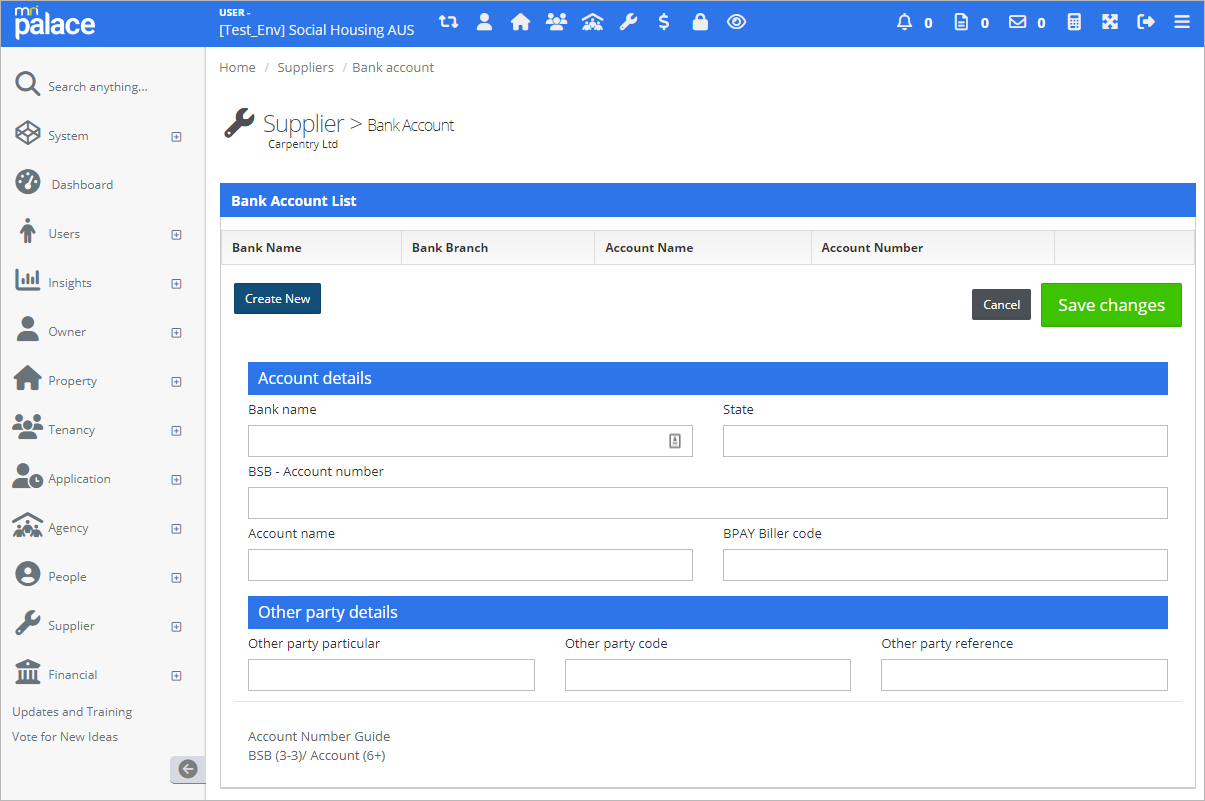Expand the Owner menu plus icon

[176, 333]
